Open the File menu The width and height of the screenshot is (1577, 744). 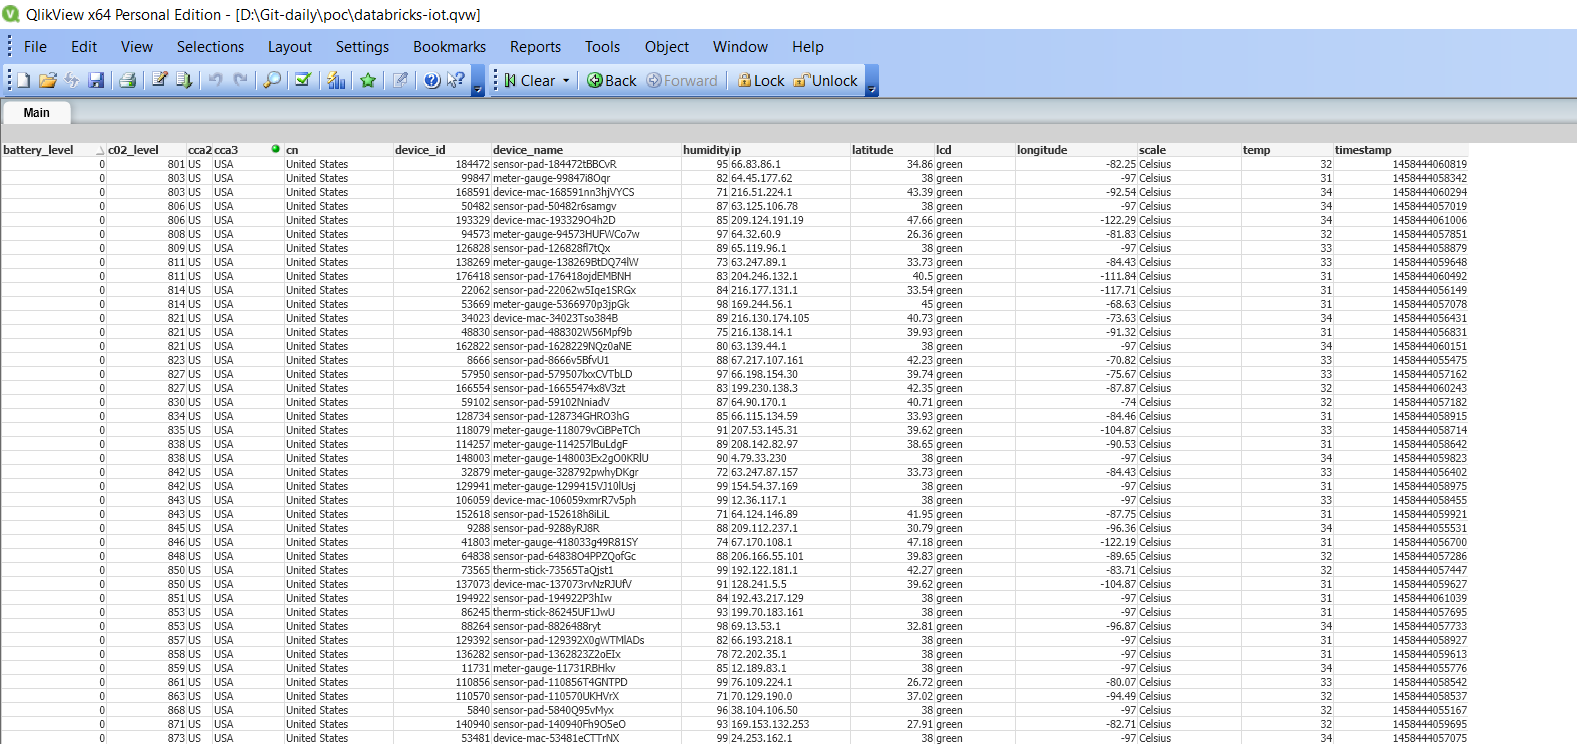point(36,47)
